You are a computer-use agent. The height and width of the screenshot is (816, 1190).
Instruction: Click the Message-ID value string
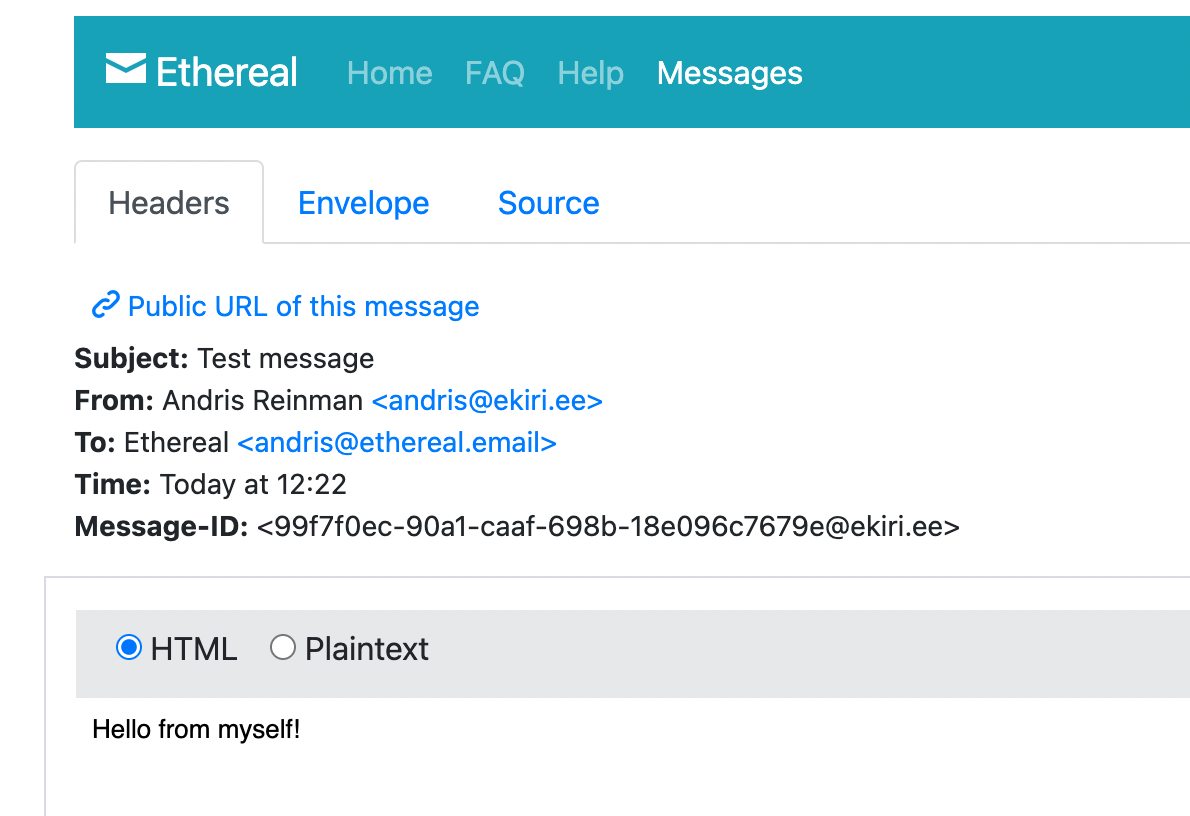tap(608, 527)
